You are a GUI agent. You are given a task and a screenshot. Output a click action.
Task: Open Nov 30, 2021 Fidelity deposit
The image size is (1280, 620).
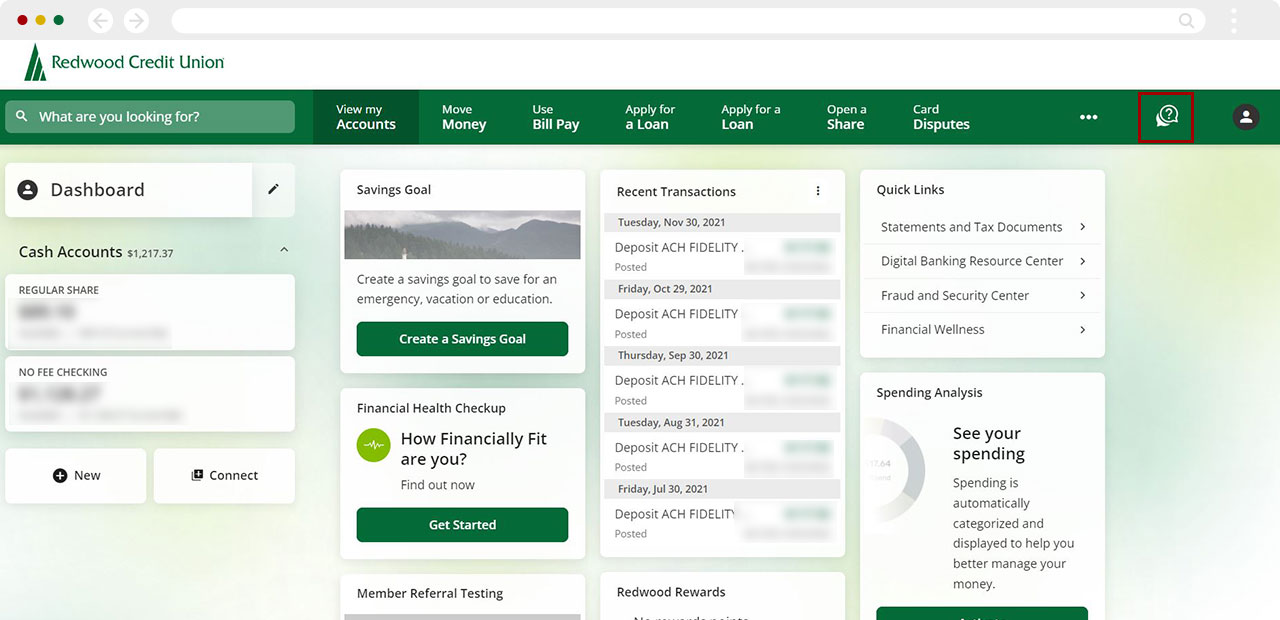(722, 256)
